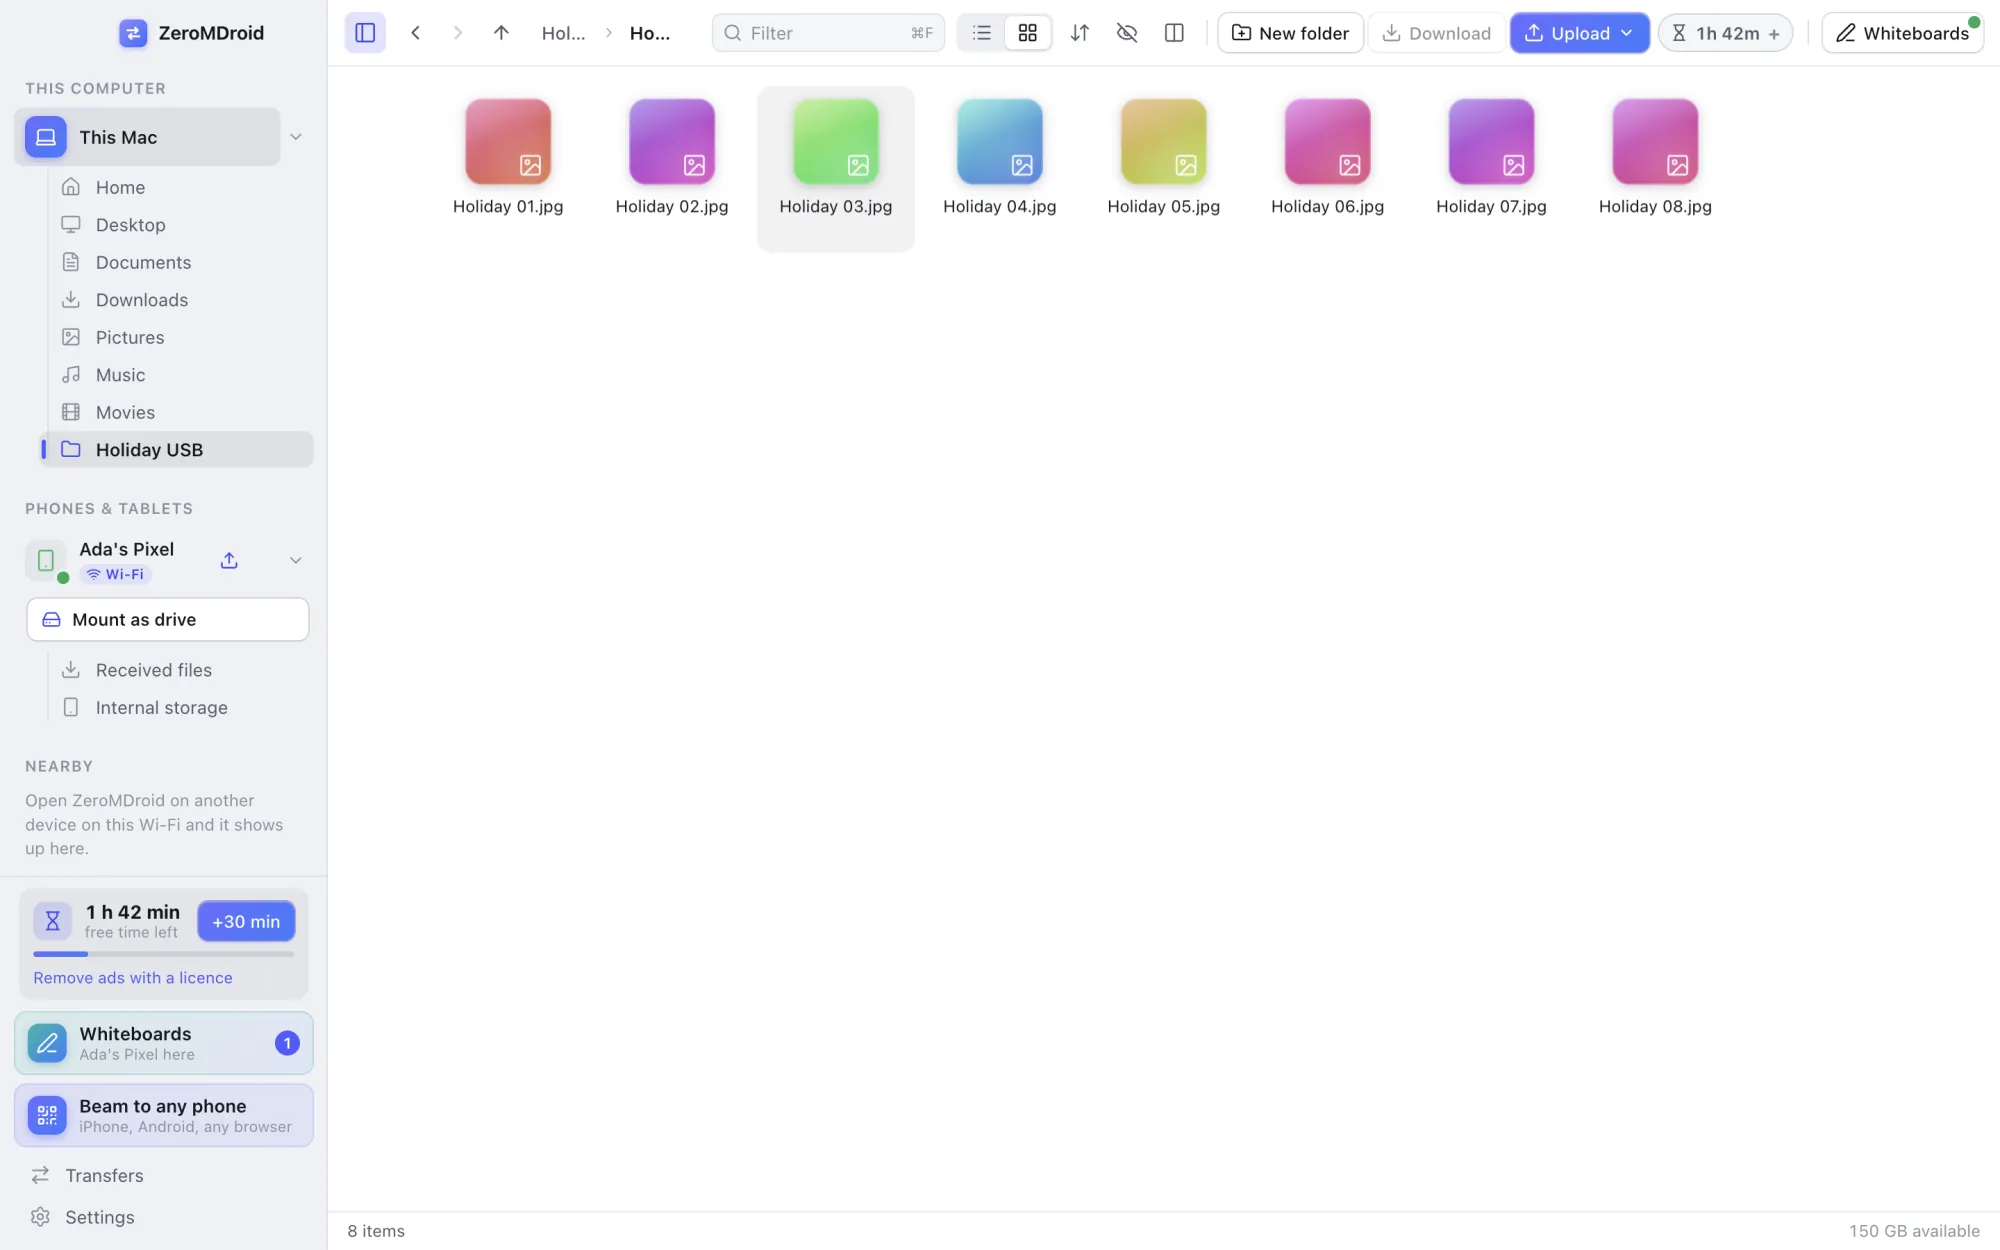Add time with the 1h 42m timer
2000x1250 pixels.
click(1726, 33)
